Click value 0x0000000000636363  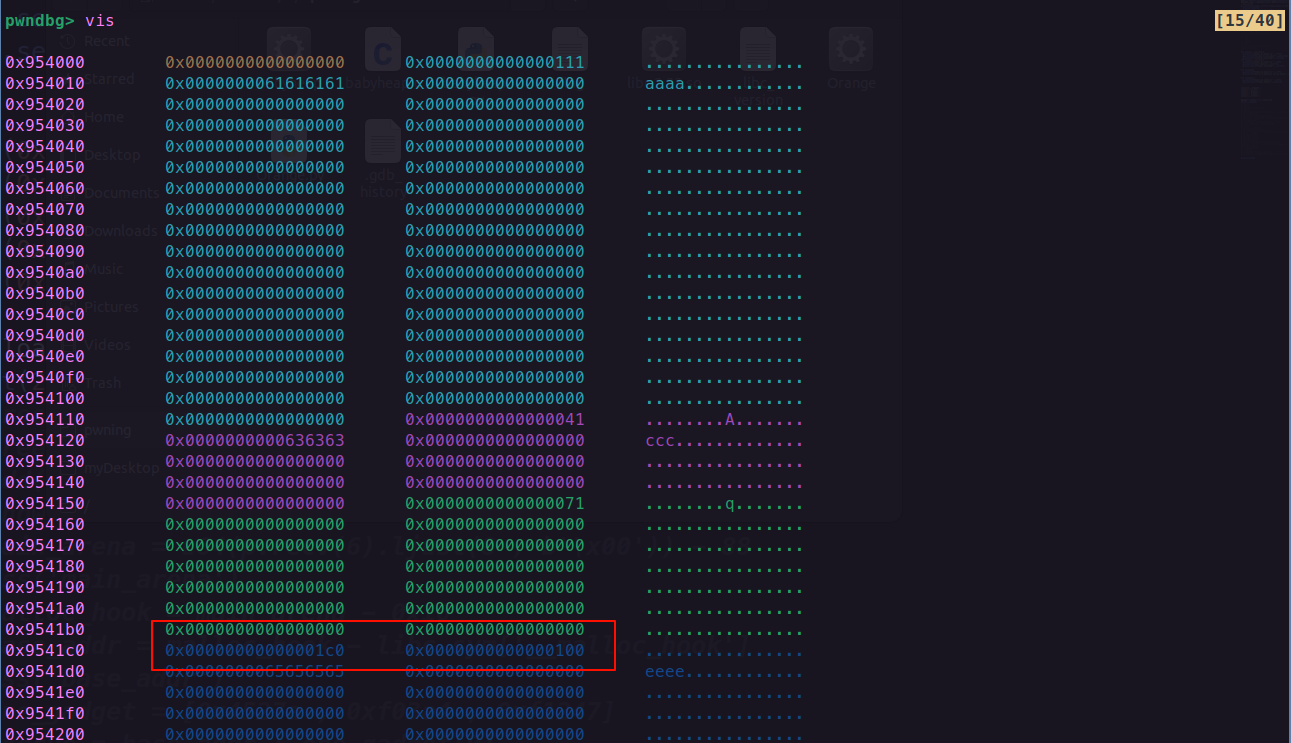(255, 440)
